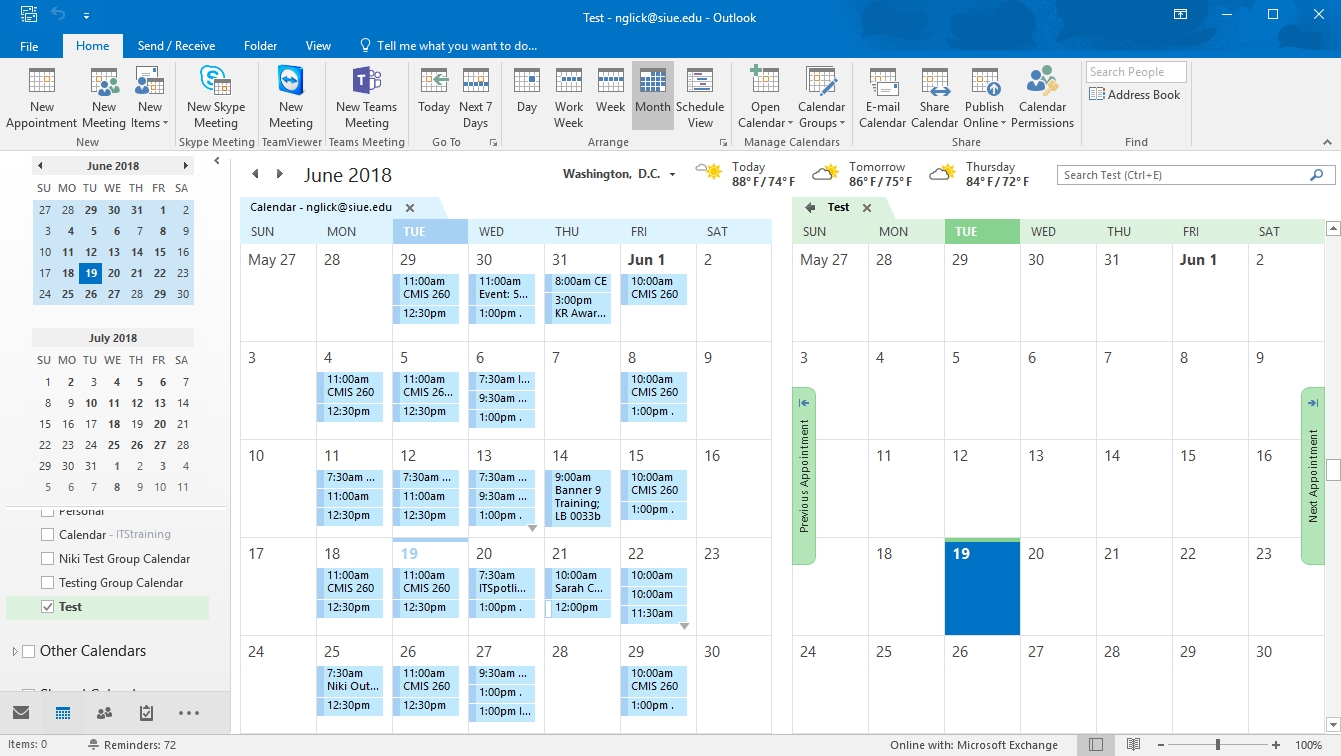1341x756 pixels.
Task: Open the Send / Receive ribbon tab
Action: 176,46
